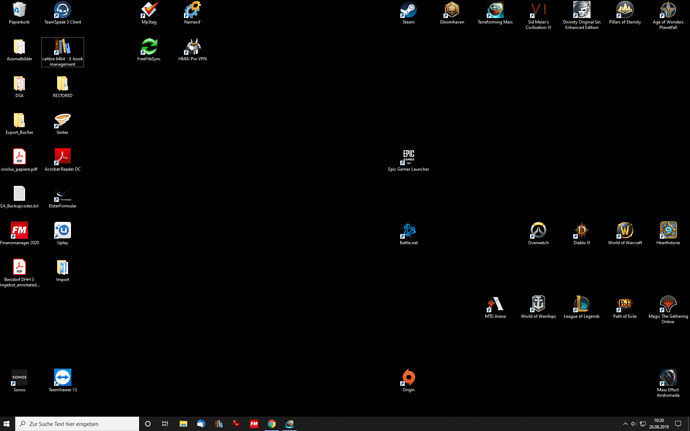Expand the hidden system tray icons chevron
The image size is (690, 431).
click(625, 424)
